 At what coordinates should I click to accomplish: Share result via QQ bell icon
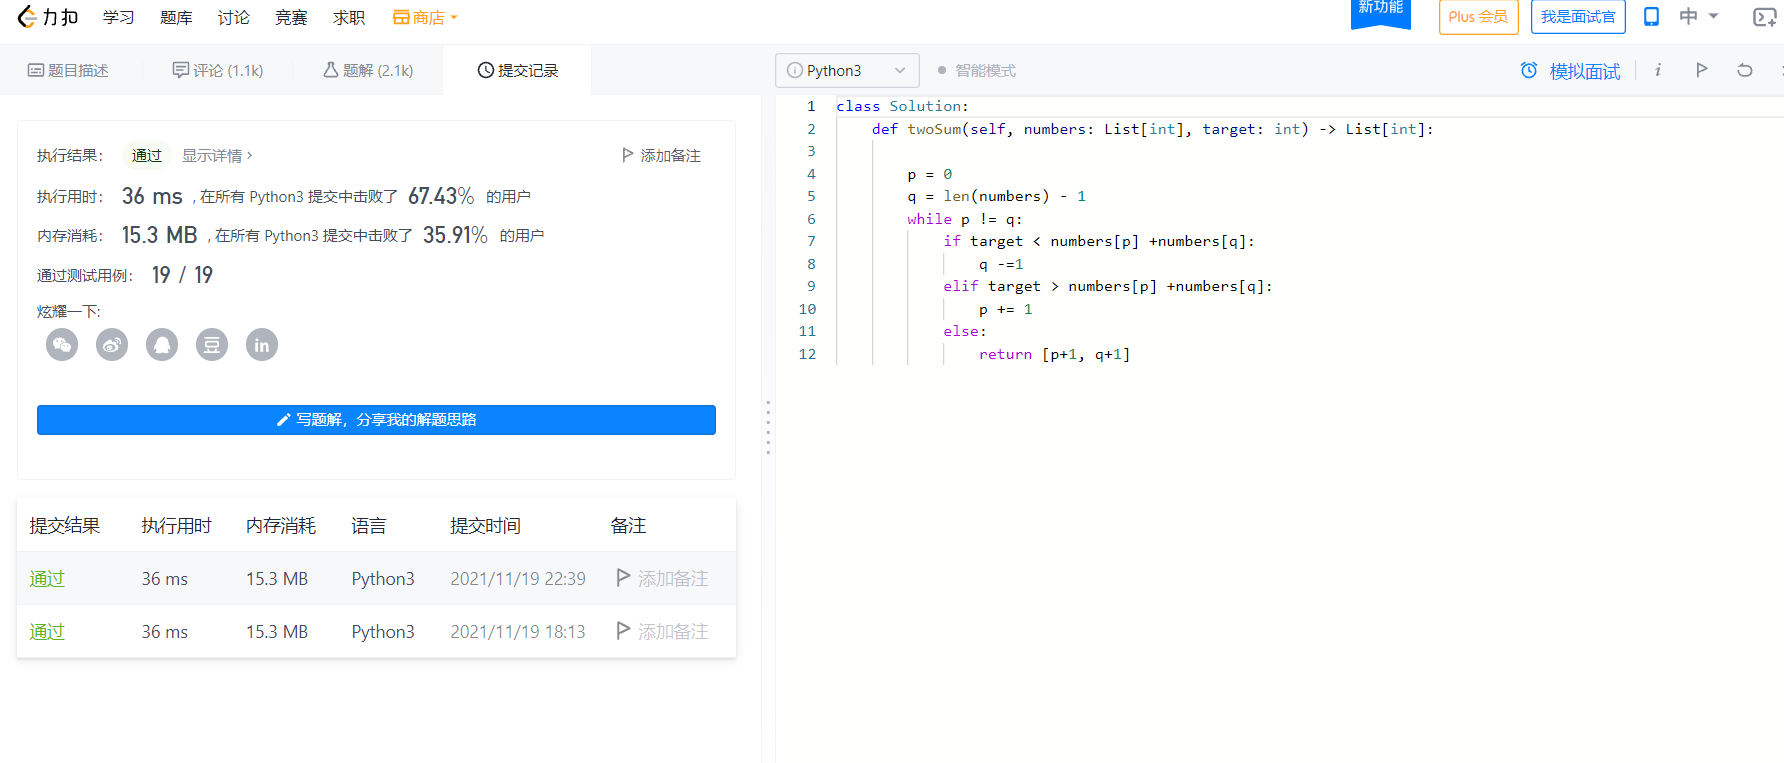pos(162,345)
